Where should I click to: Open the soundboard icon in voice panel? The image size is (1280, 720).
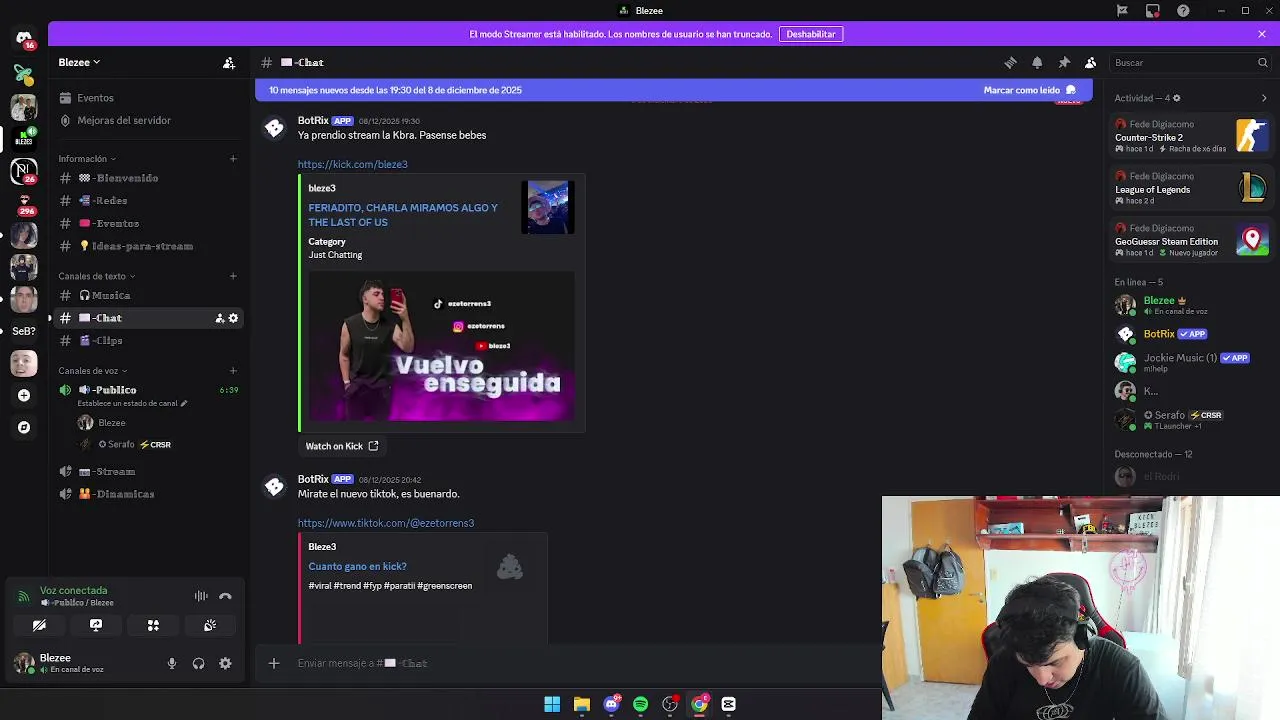click(210, 625)
